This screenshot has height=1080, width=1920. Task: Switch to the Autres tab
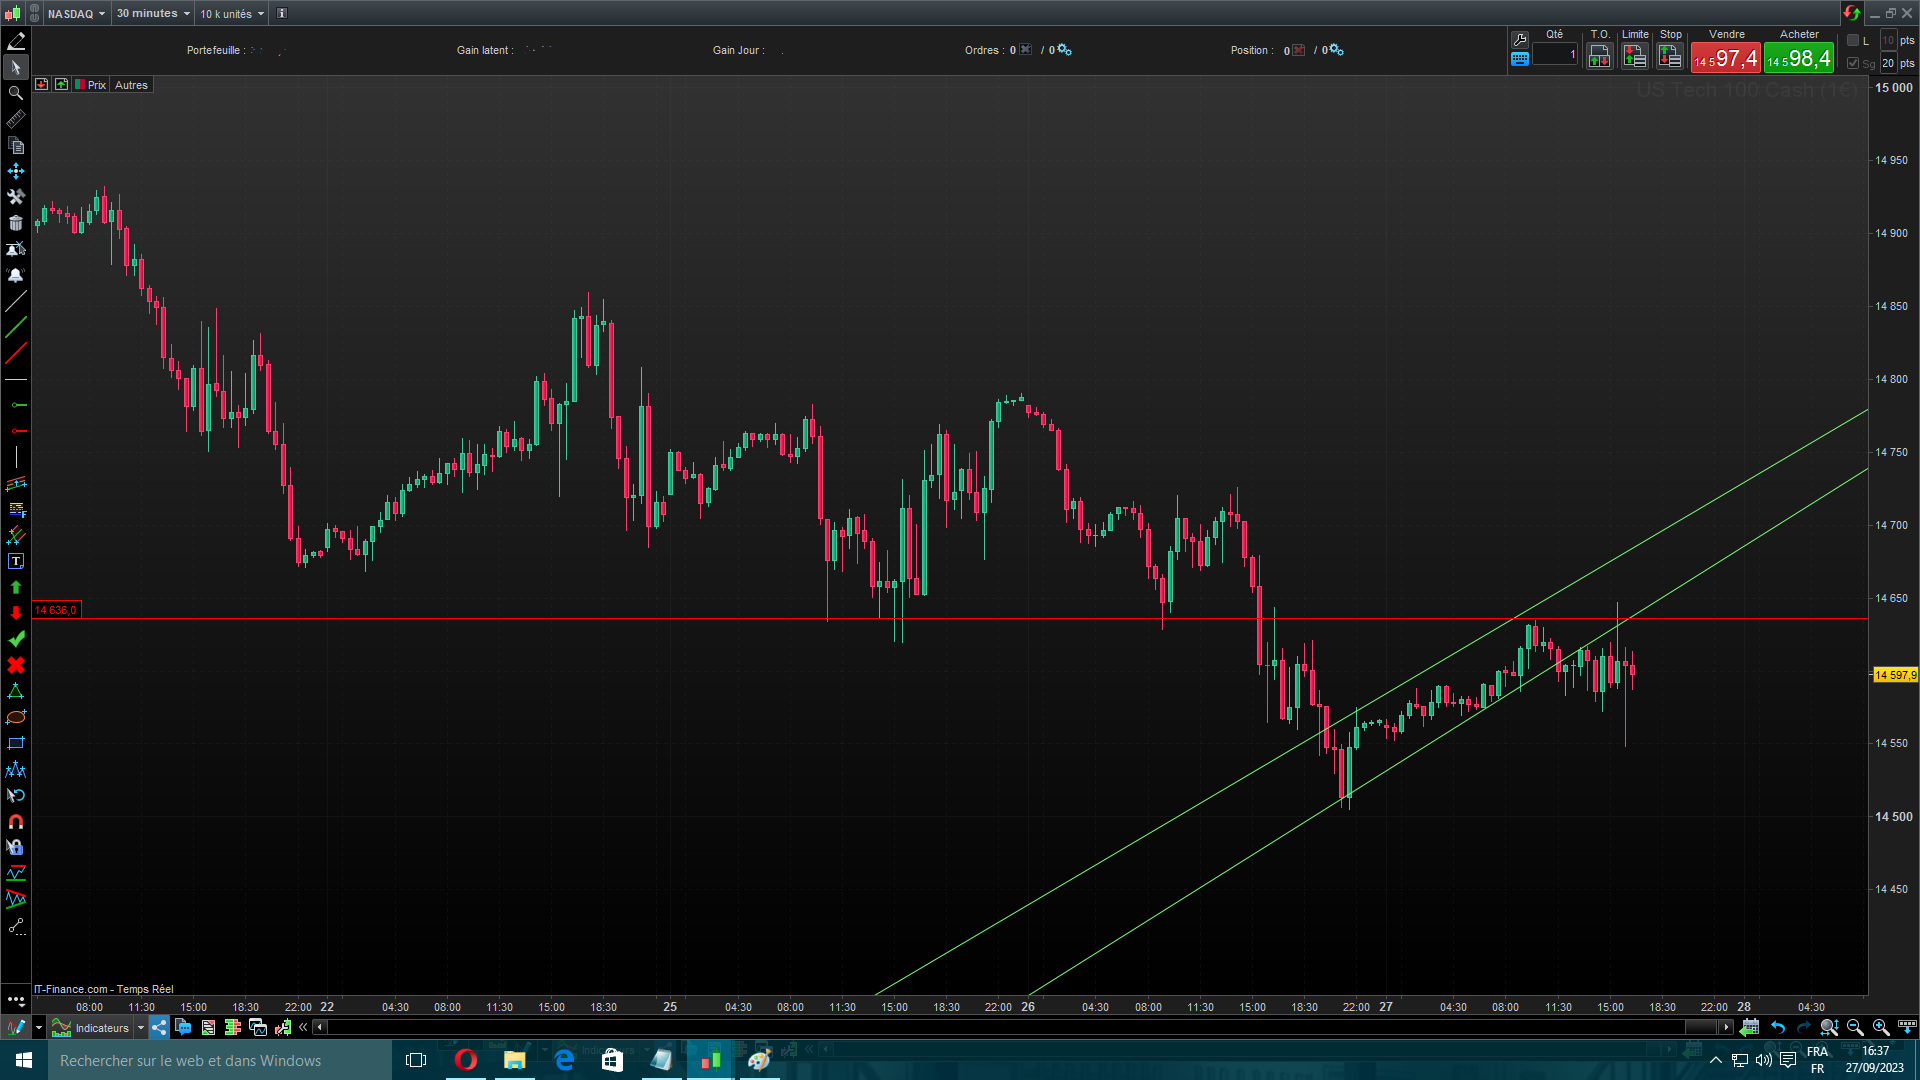coord(131,85)
